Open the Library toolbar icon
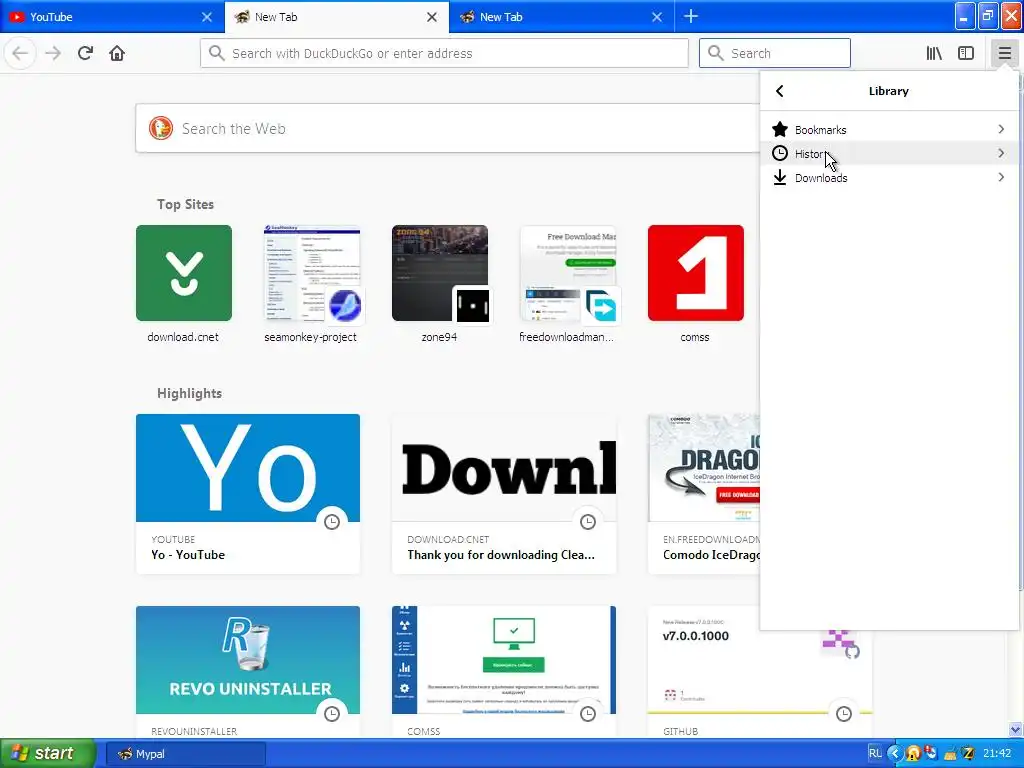Image resolution: width=1024 pixels, height=768 pixels. 934,53
